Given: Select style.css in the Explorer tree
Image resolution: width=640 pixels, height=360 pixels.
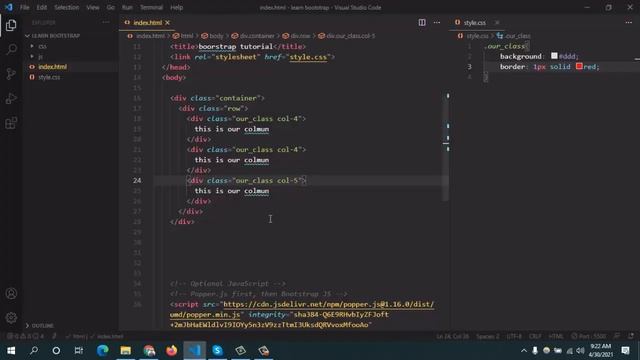Looking at the screenshot, I should (x=49, y=77).
